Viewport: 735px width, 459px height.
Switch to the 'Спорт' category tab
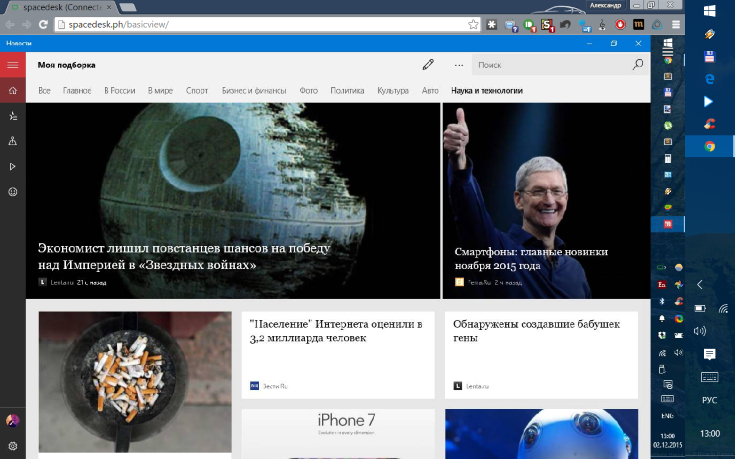tap(197, 91)
